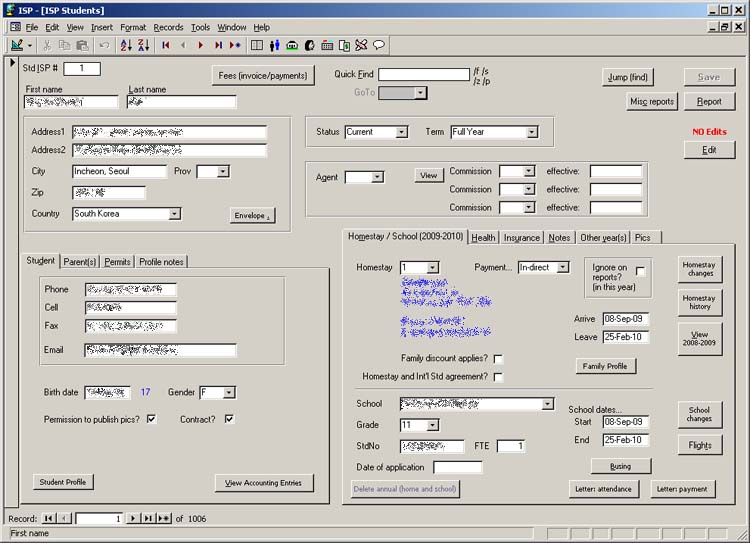Click the speech bubble toolbar icon
Image resolution: width=750 pixels, height=543 pixels.
pyautogui.click(x=379, y=45)
